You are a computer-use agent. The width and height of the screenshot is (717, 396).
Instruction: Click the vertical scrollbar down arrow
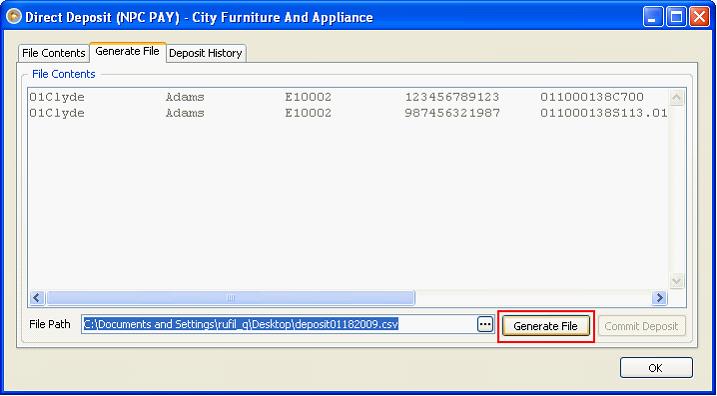676,280
